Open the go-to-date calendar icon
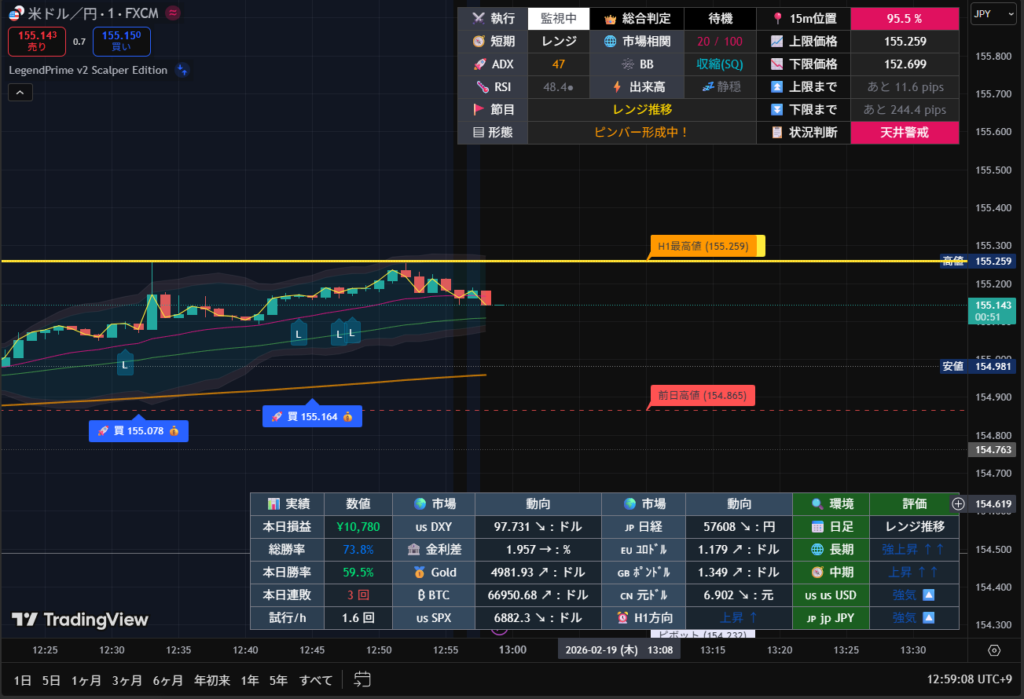 click(x=362, y=680)
